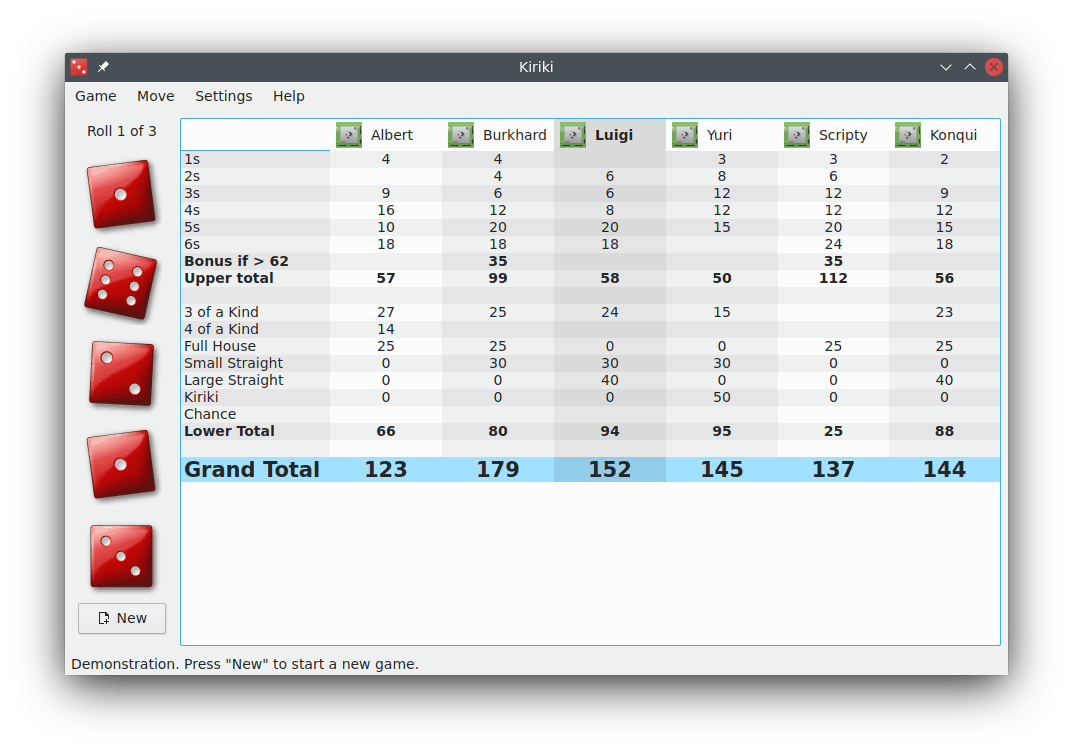Open the Move menu

pos(156,96)
